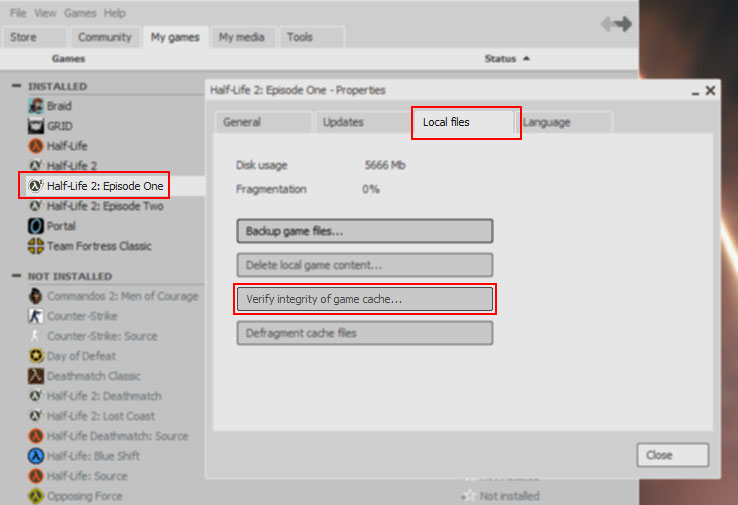Click the Team Fortress Classic icon
This screenshot has width=738, height=505.
click(36, 246)
